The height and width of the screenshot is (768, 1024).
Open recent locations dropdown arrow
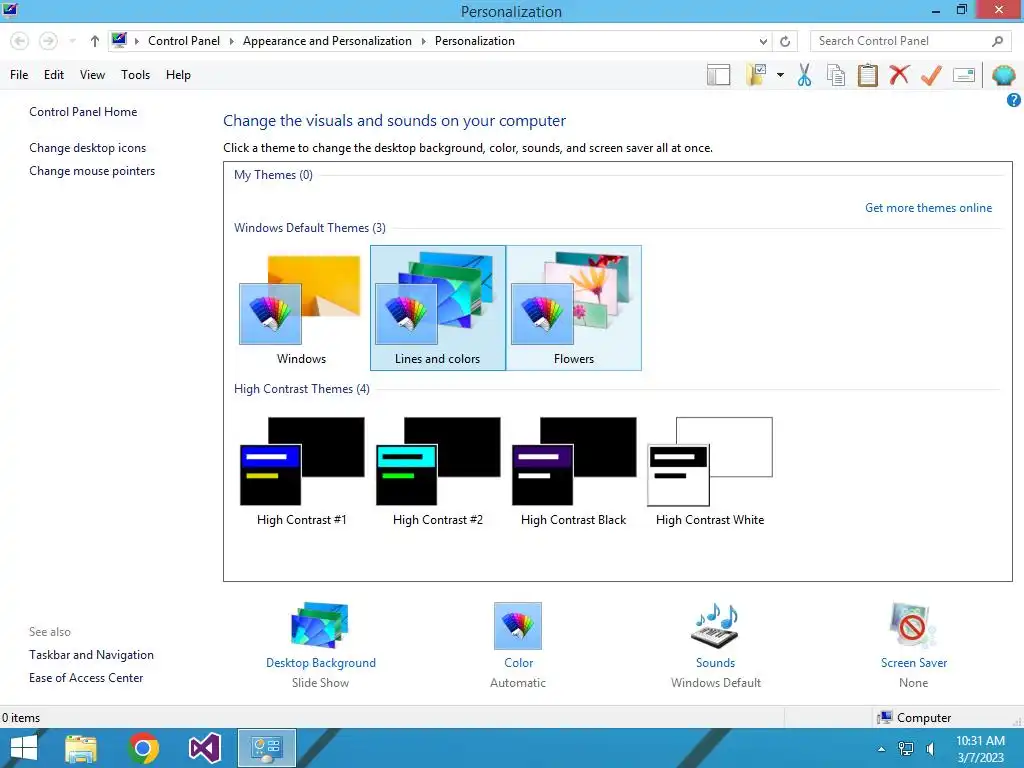[72, 41]
